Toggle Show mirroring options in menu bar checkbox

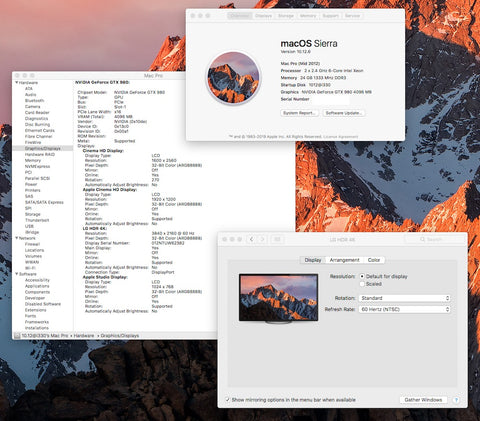(227, 400)
